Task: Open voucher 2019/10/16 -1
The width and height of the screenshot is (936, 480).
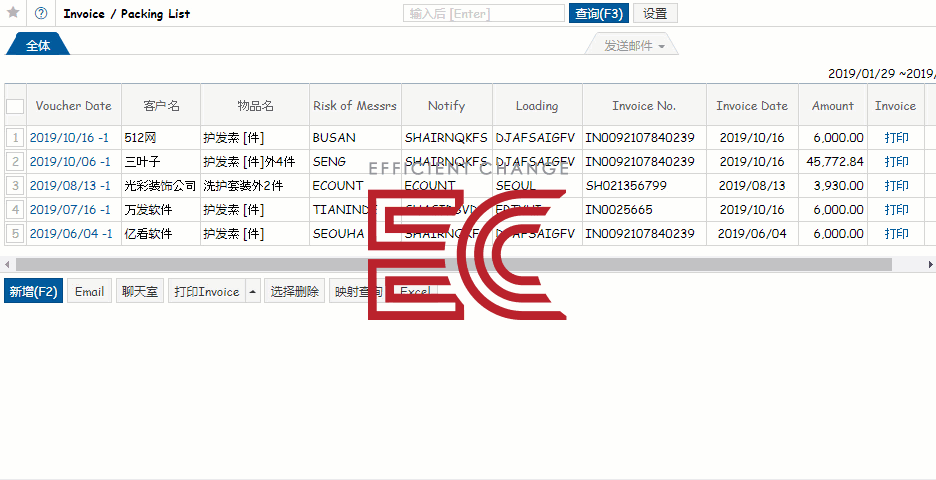Action: [x=69, y=138]
